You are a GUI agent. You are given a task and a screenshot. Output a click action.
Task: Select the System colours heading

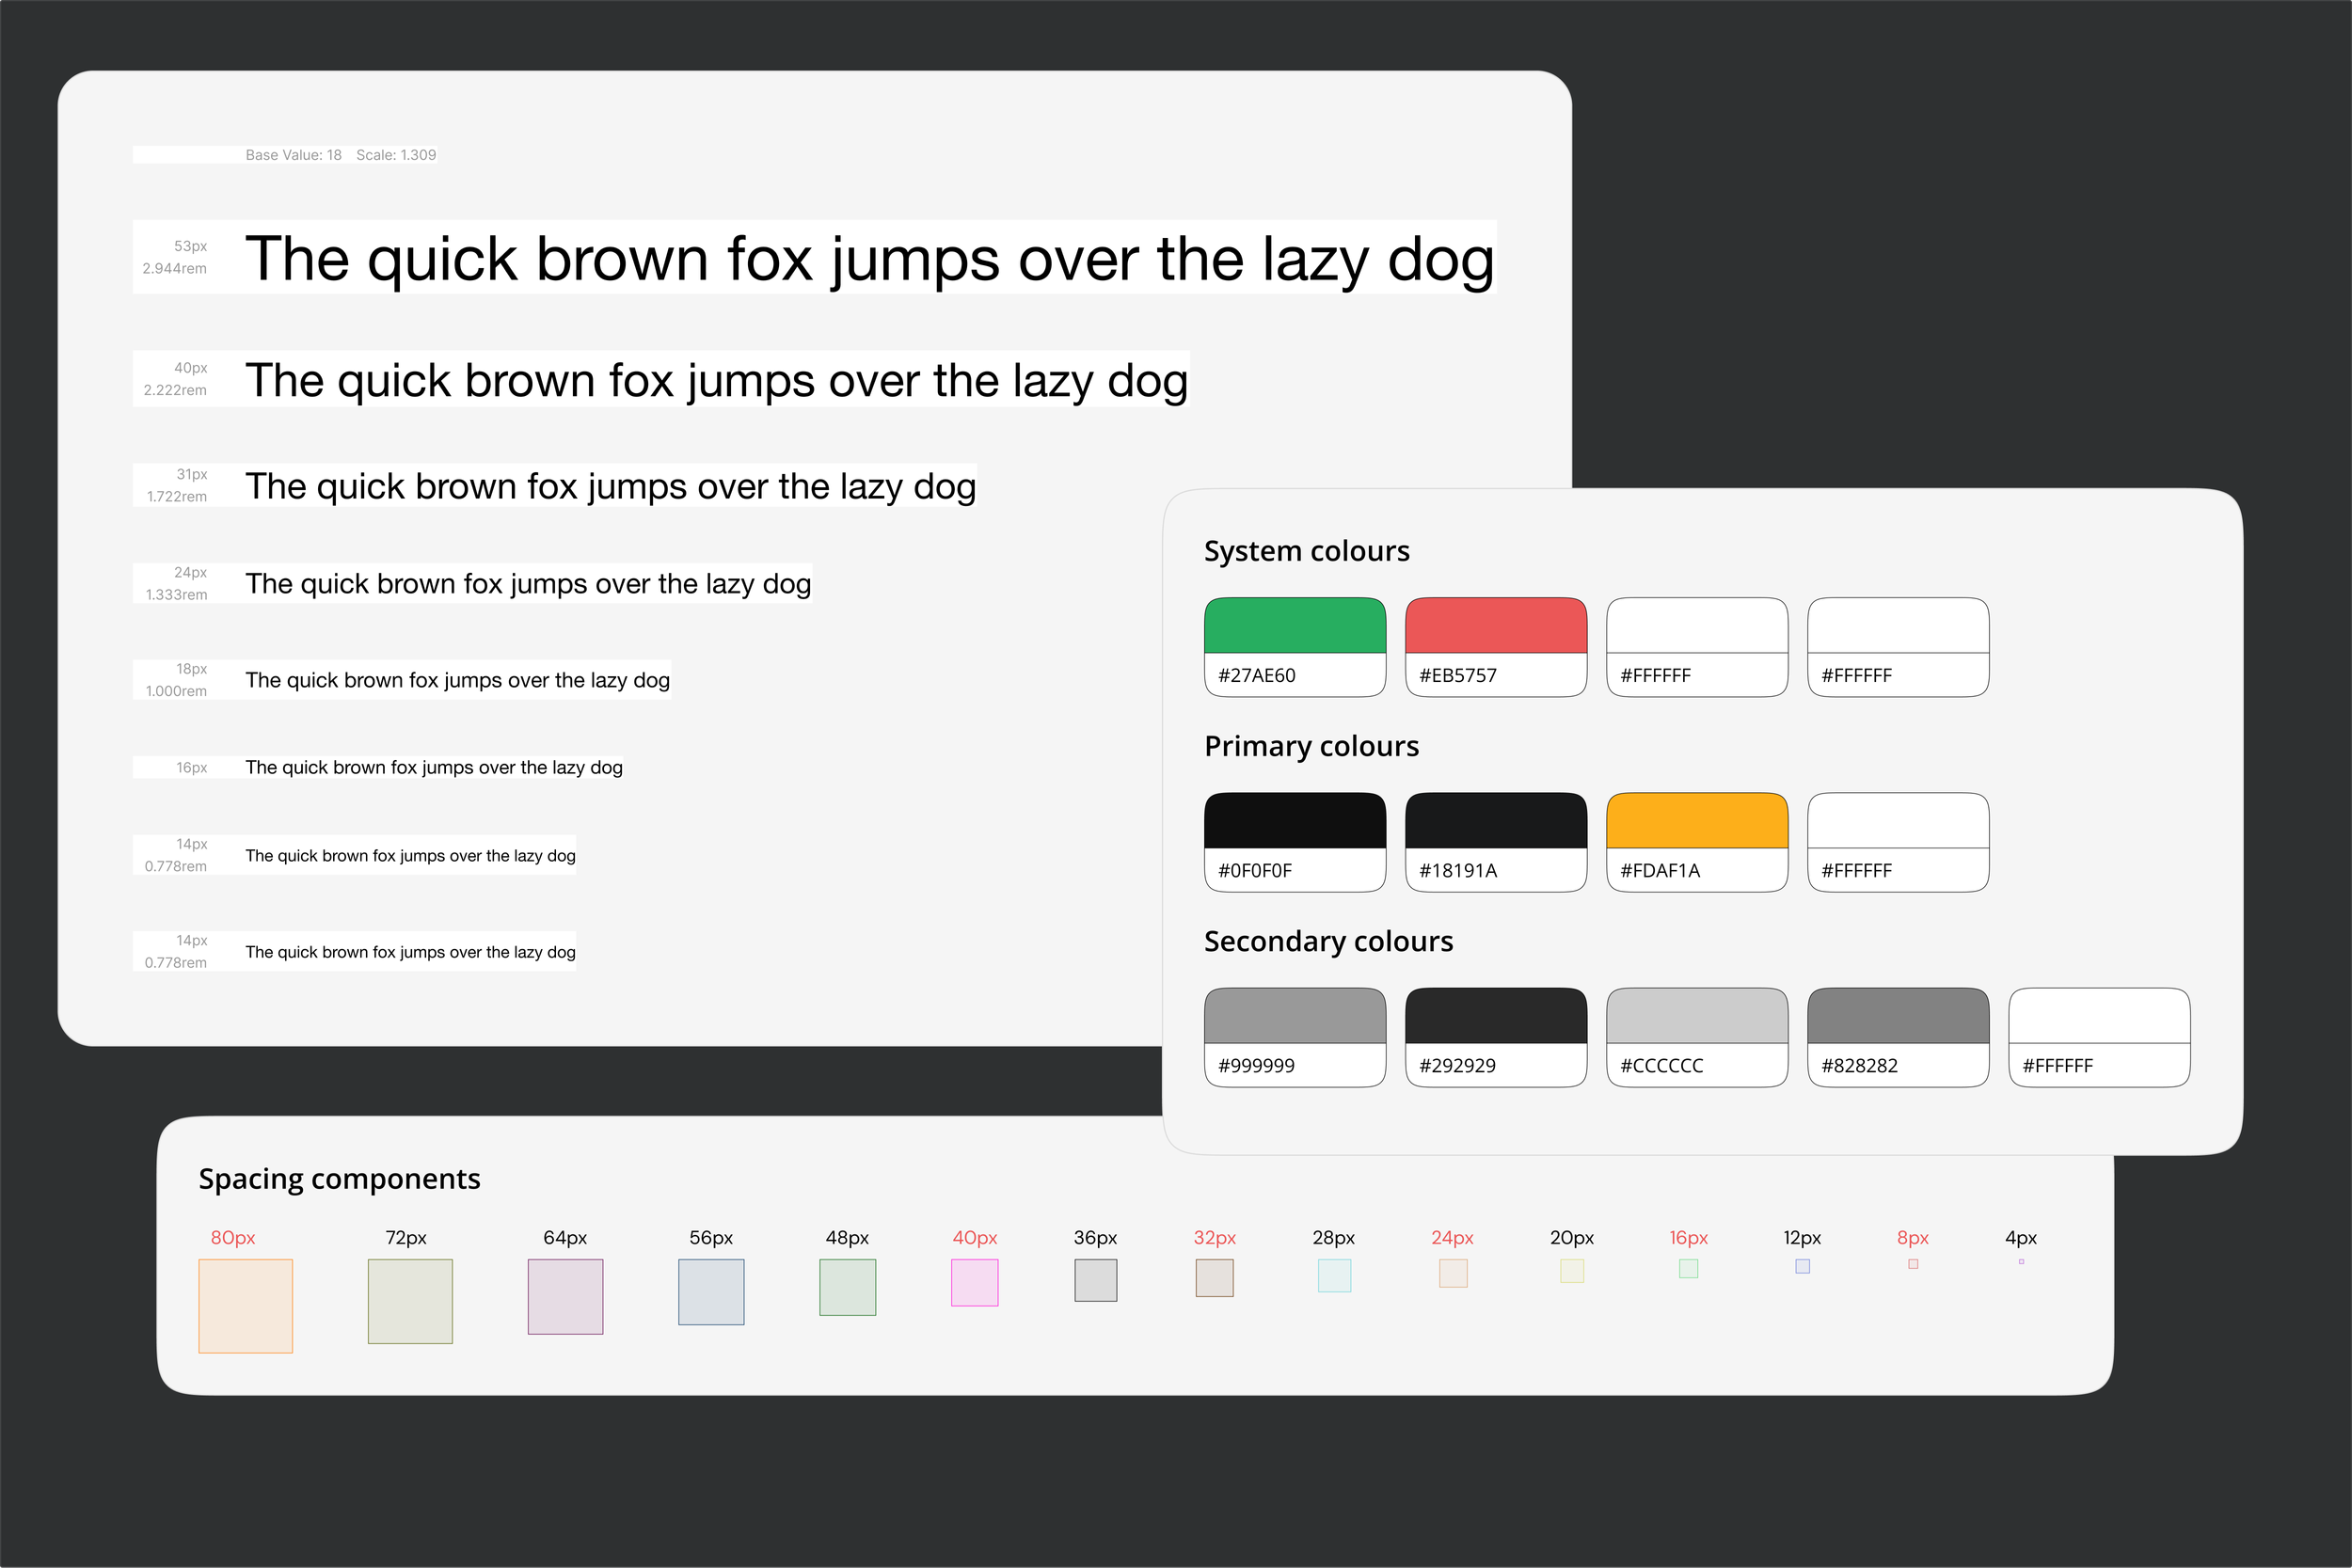coord(1306,551)
